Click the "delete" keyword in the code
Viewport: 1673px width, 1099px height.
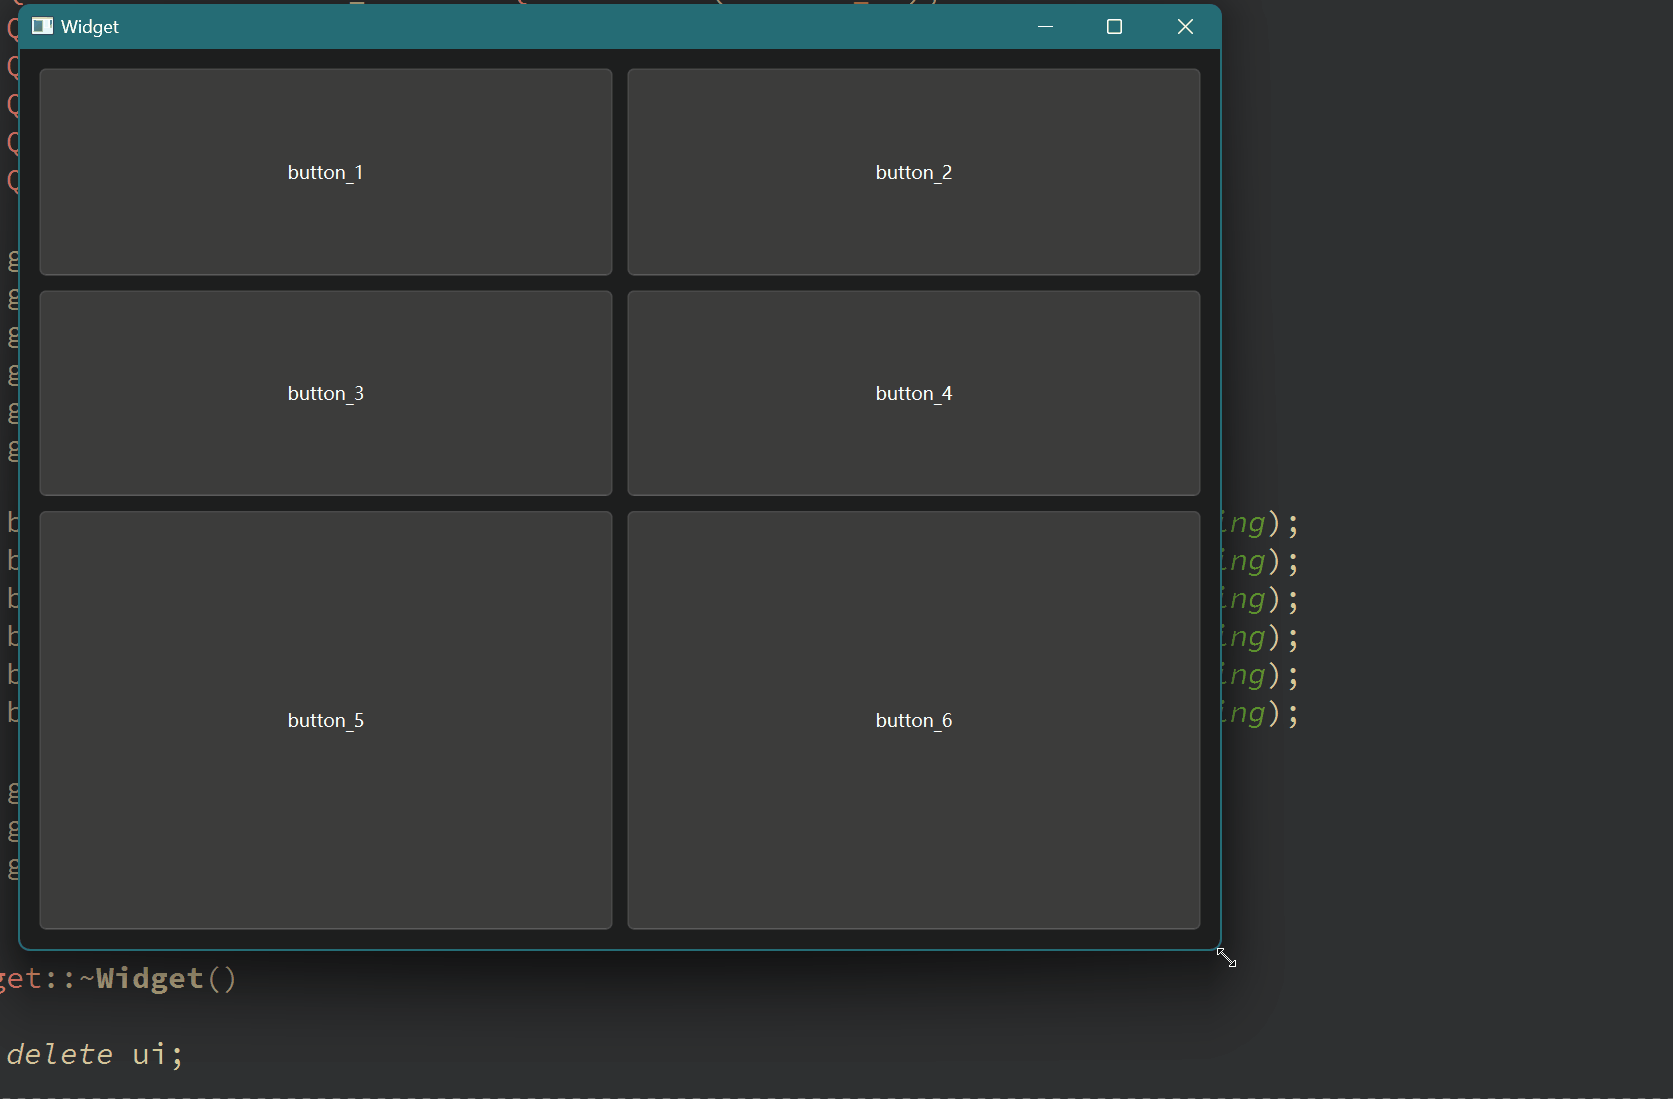tap(60, 1054)
